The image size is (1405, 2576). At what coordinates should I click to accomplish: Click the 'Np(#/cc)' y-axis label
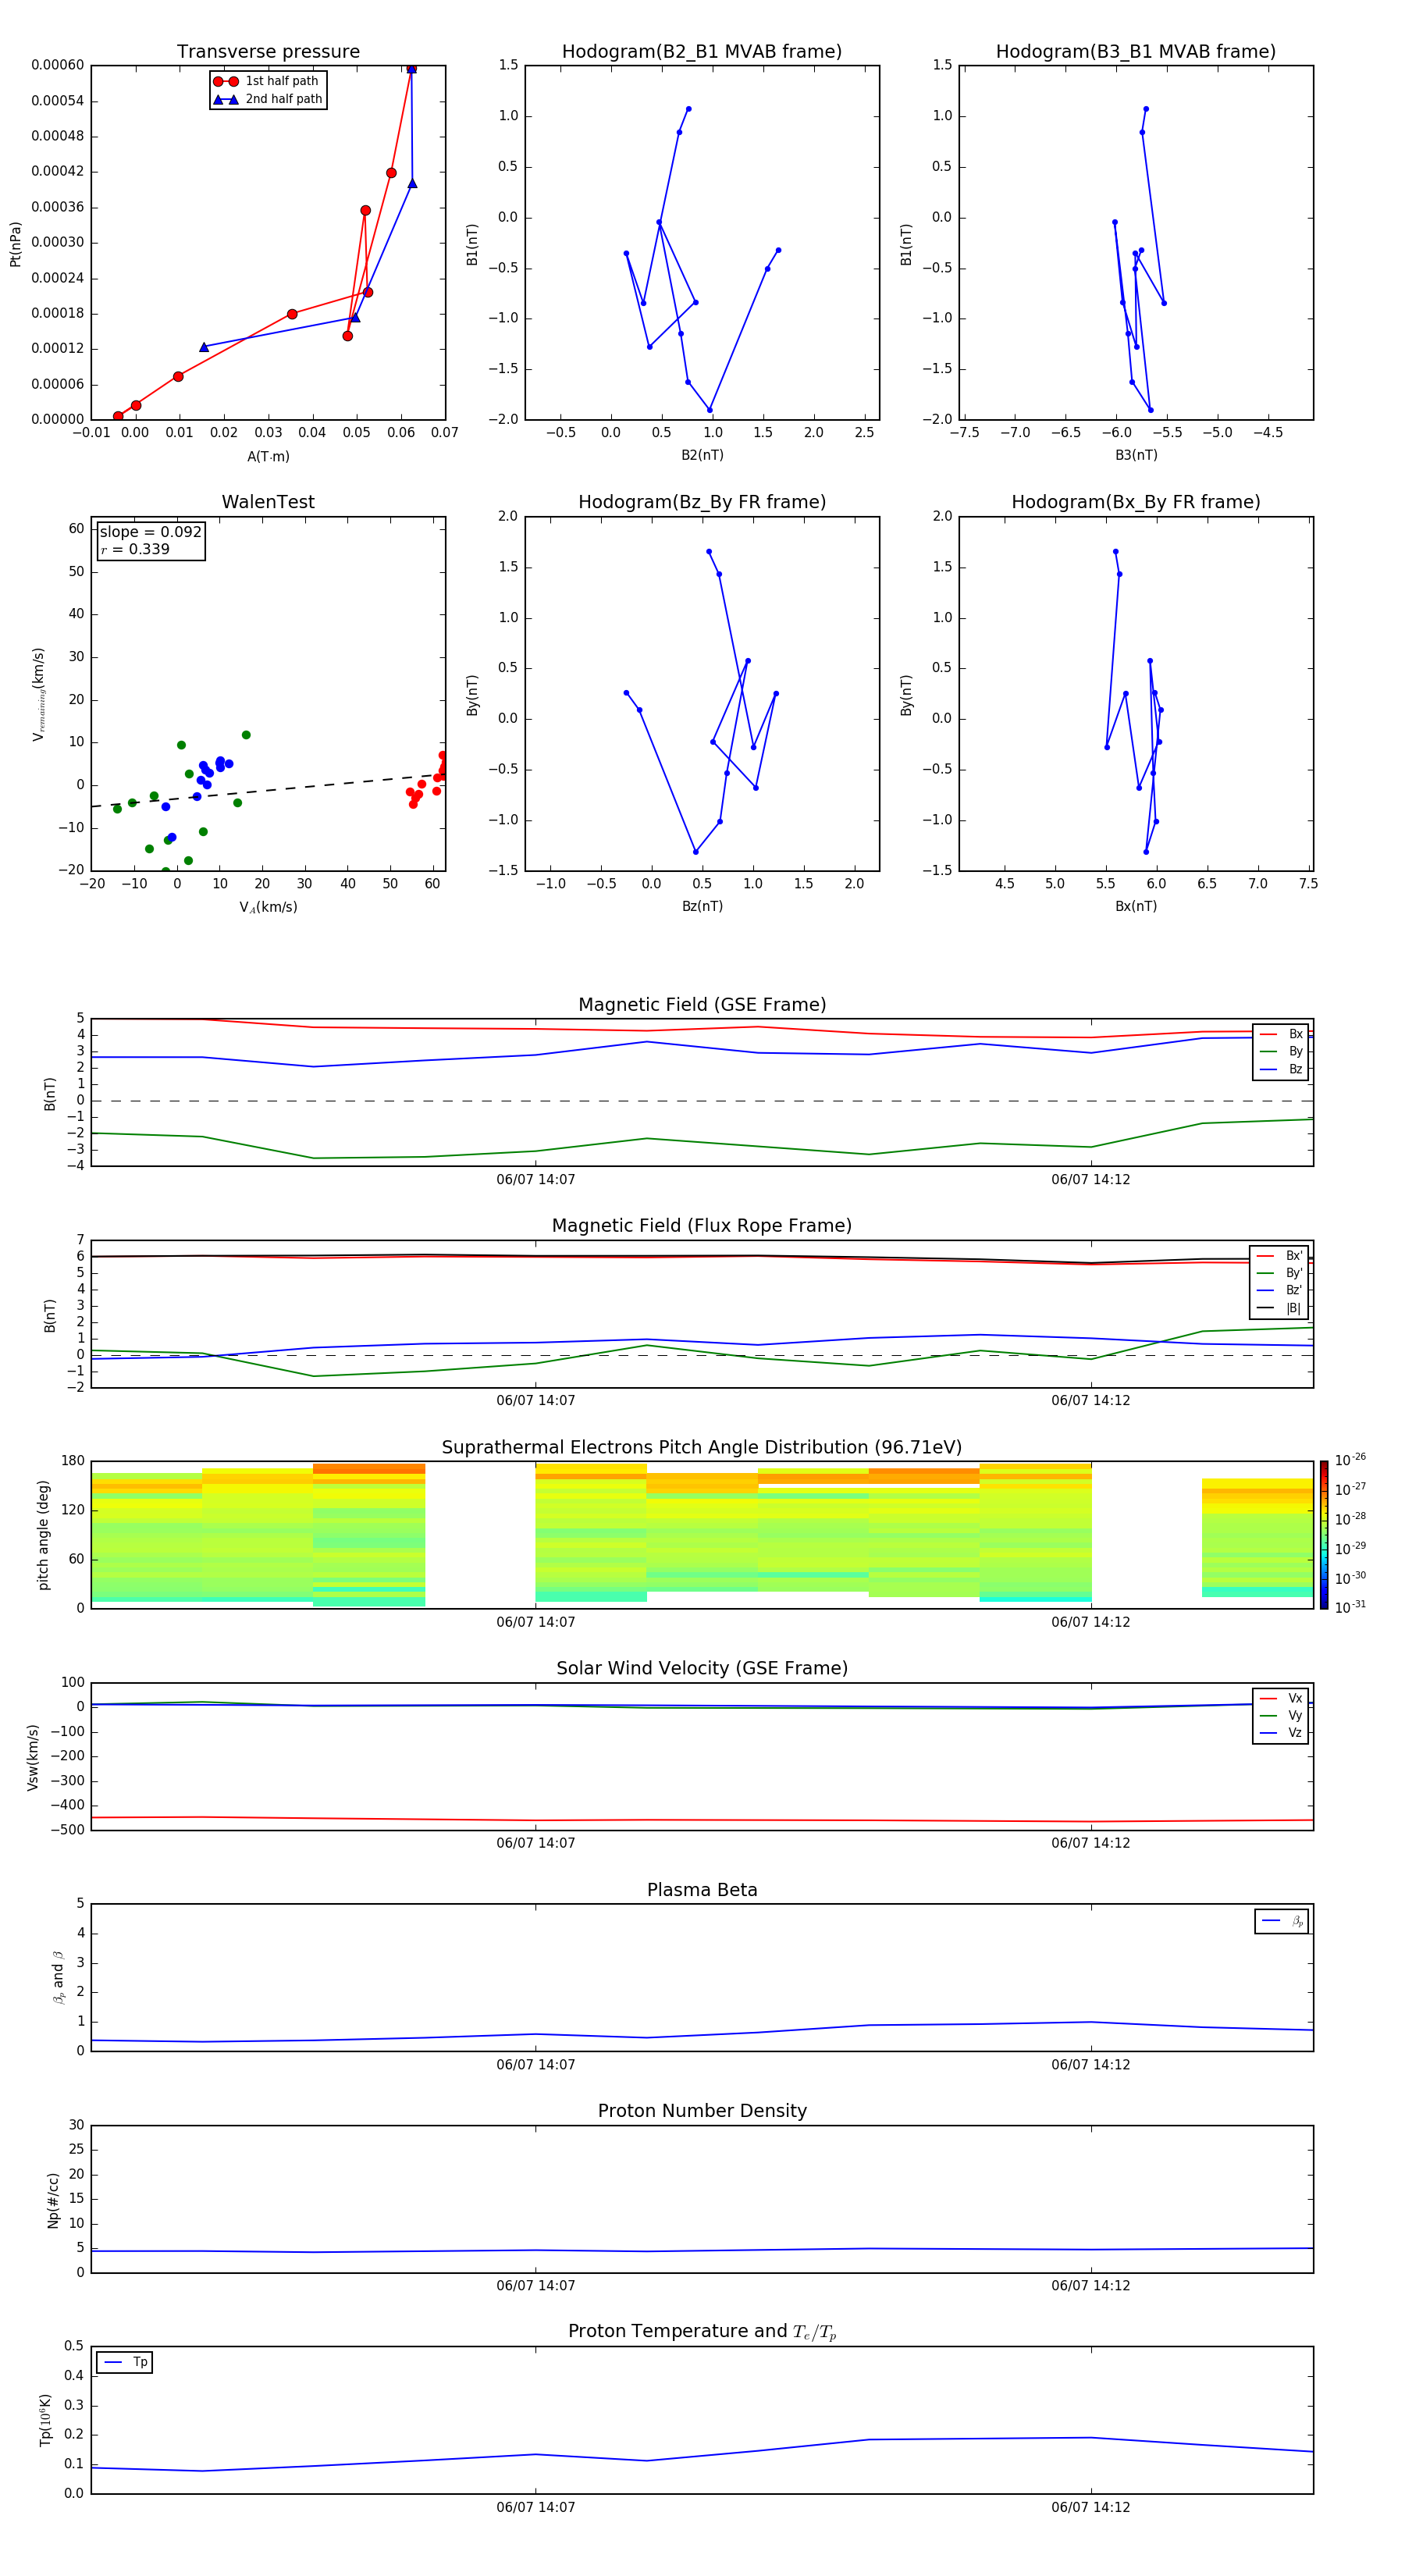tap(53, 2200)
